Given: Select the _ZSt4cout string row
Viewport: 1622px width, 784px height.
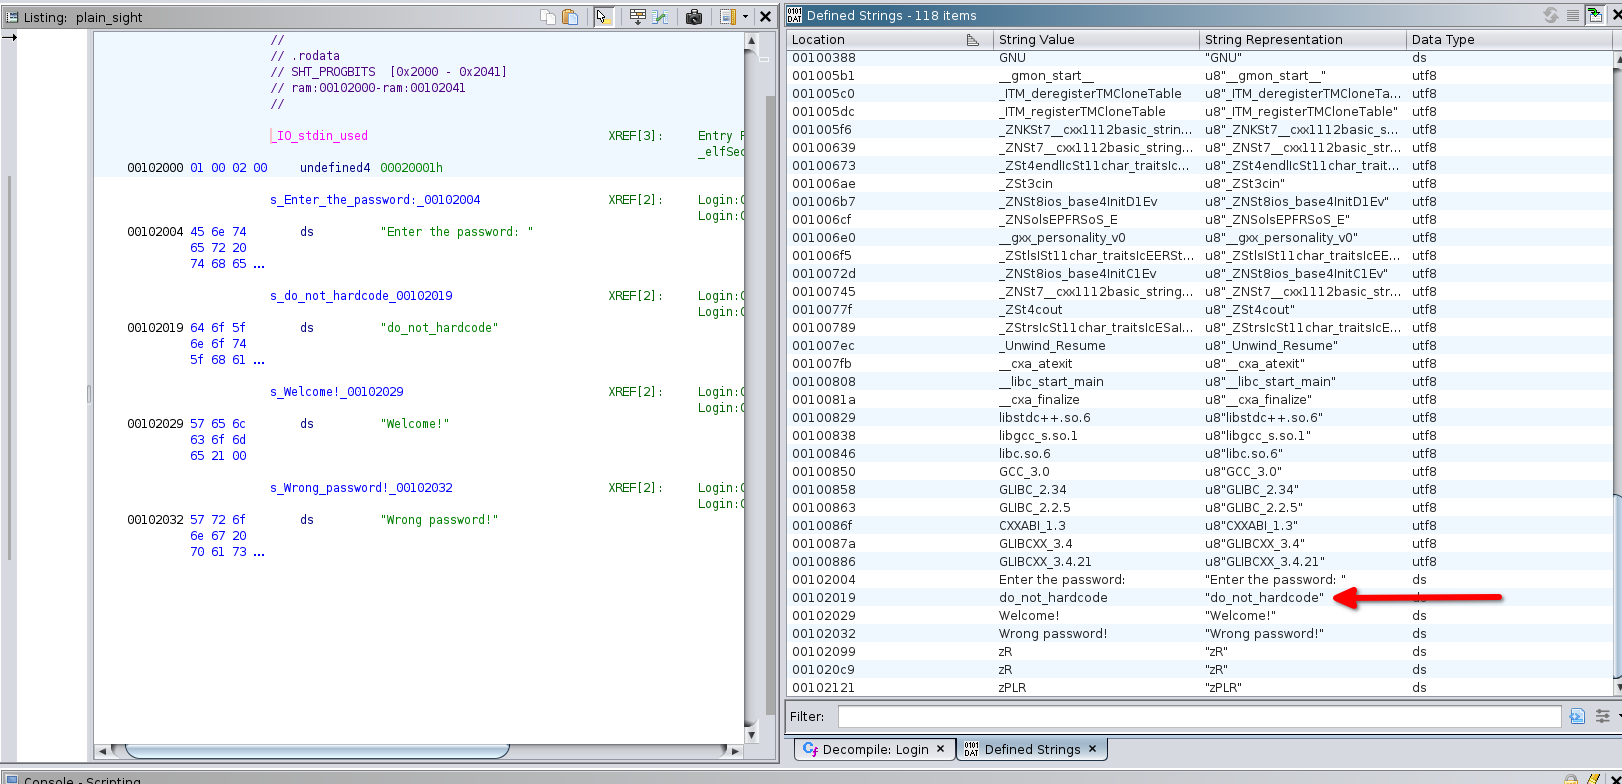Looking at the screenshot, I should click(x=1199, y=310).
